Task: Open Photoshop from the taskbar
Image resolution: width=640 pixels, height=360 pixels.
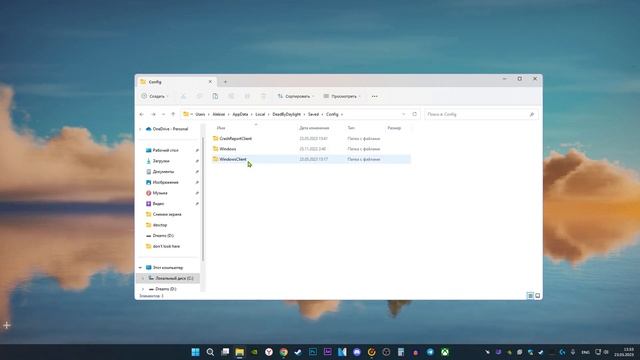Action: click(313, 352)
